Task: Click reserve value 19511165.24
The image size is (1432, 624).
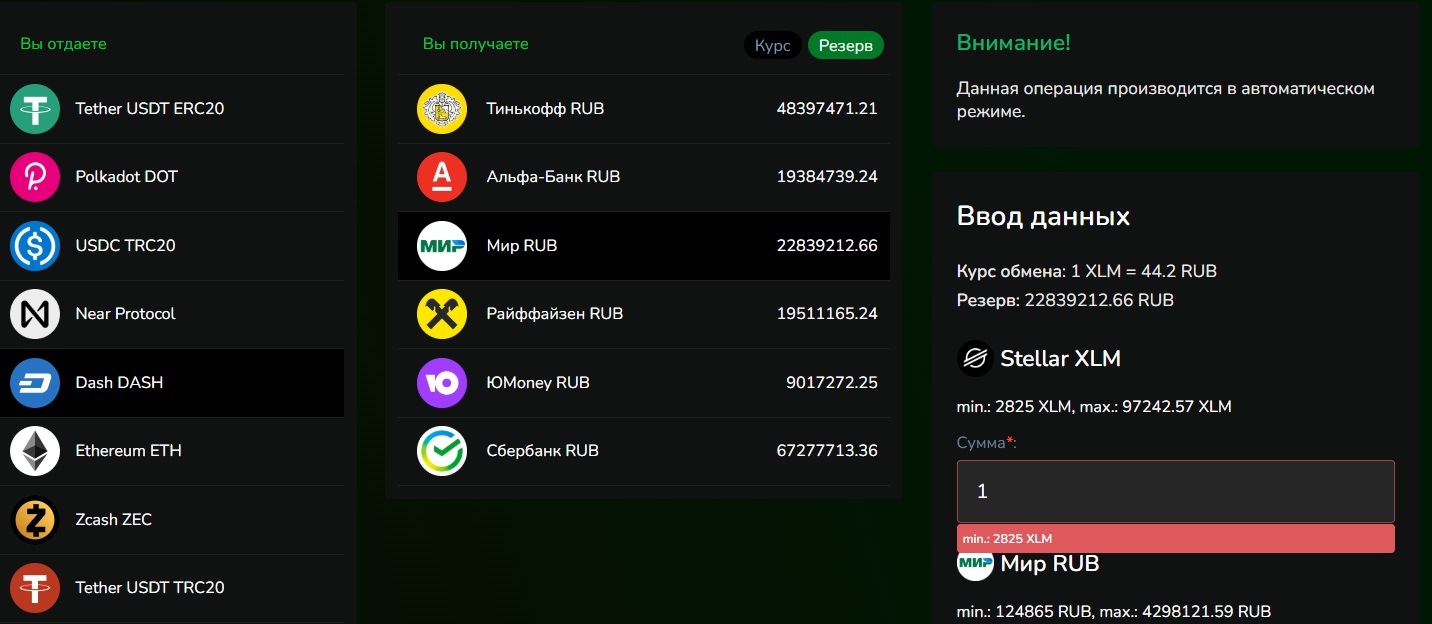Action: coord(827,314)
